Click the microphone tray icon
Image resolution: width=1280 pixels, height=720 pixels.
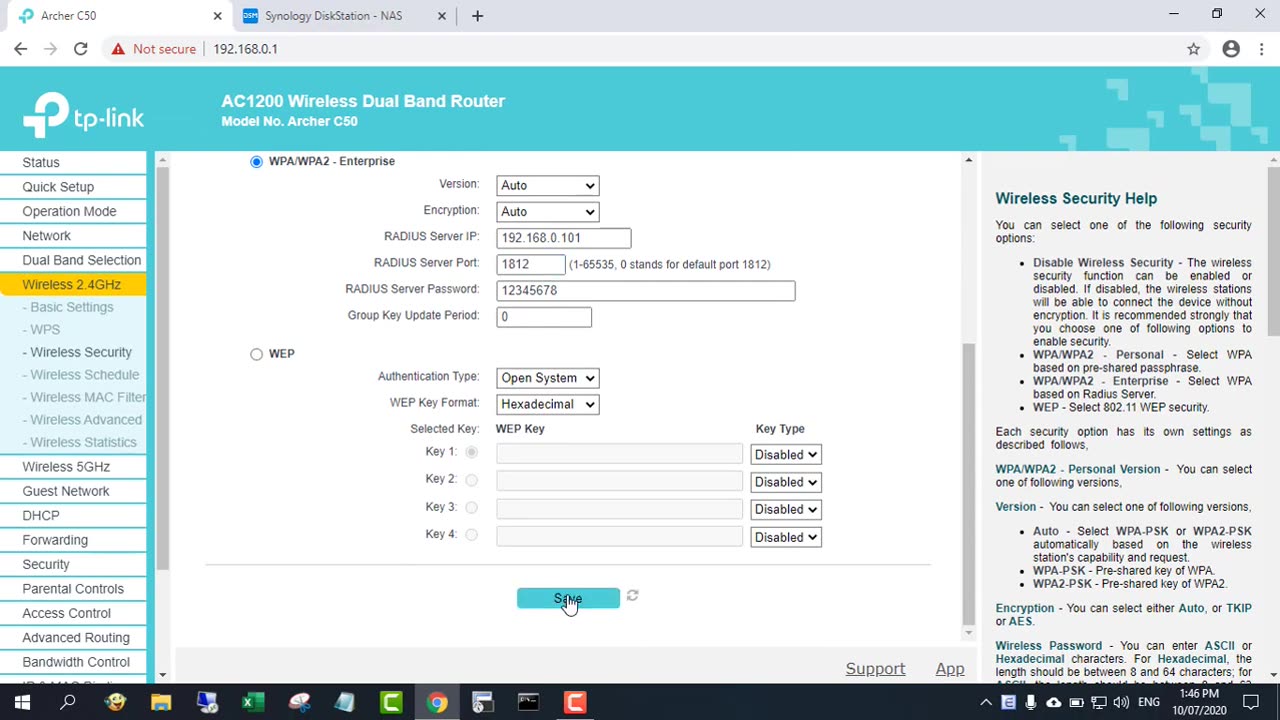(1031, 702)
